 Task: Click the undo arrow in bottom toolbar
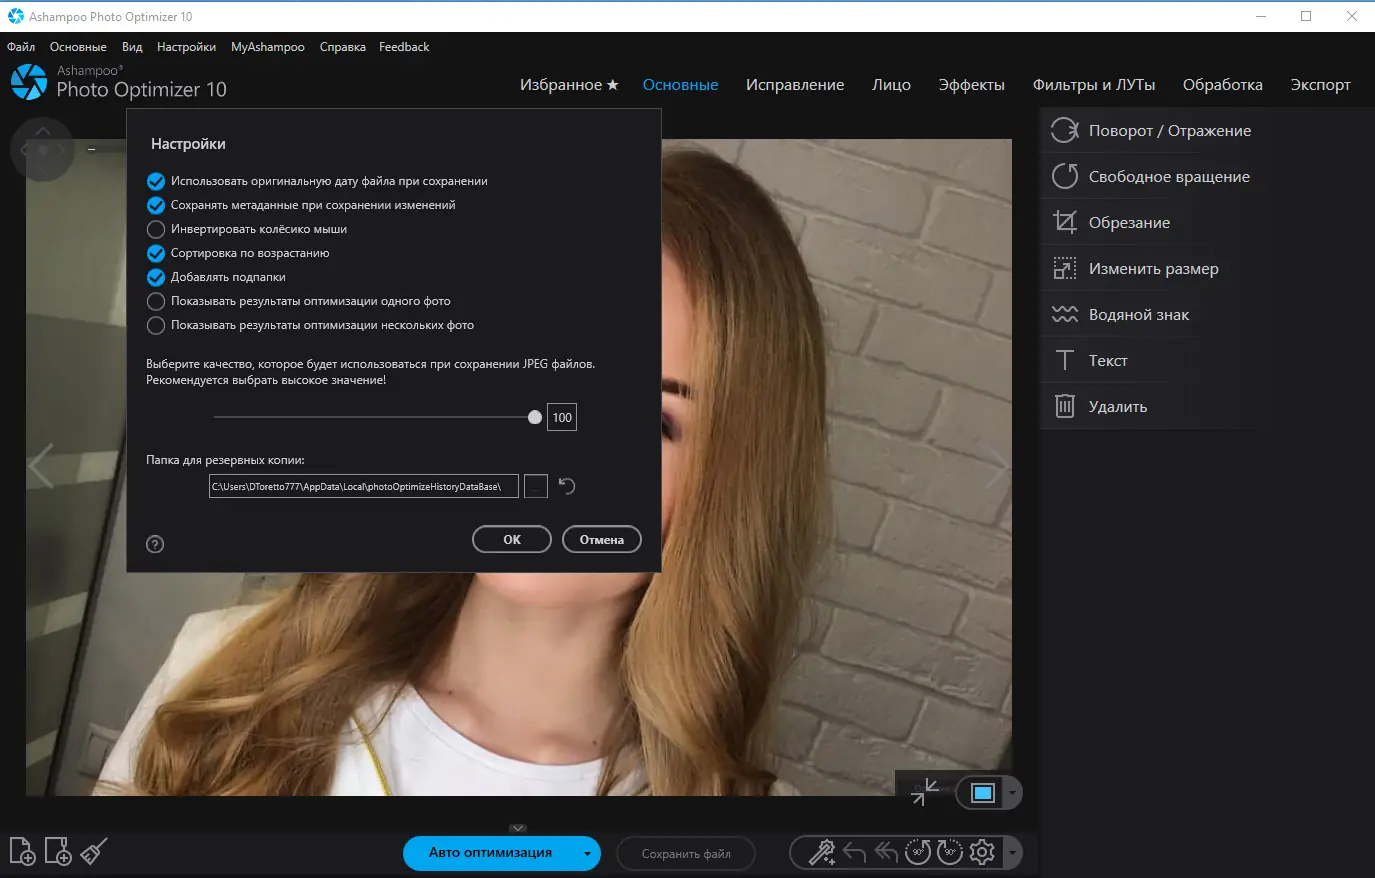point(853,851)
